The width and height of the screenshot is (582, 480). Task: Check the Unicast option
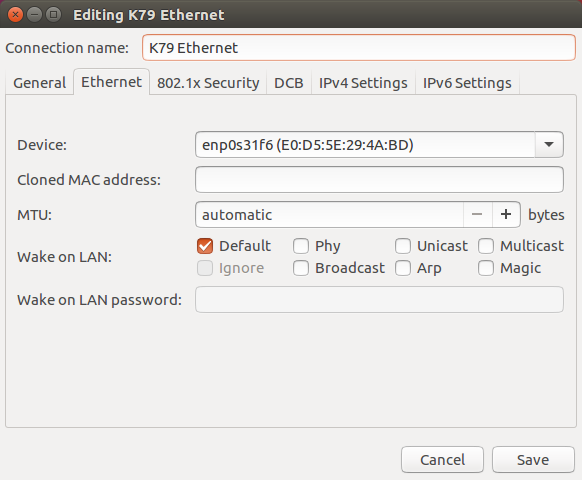(x=403, y=246)
